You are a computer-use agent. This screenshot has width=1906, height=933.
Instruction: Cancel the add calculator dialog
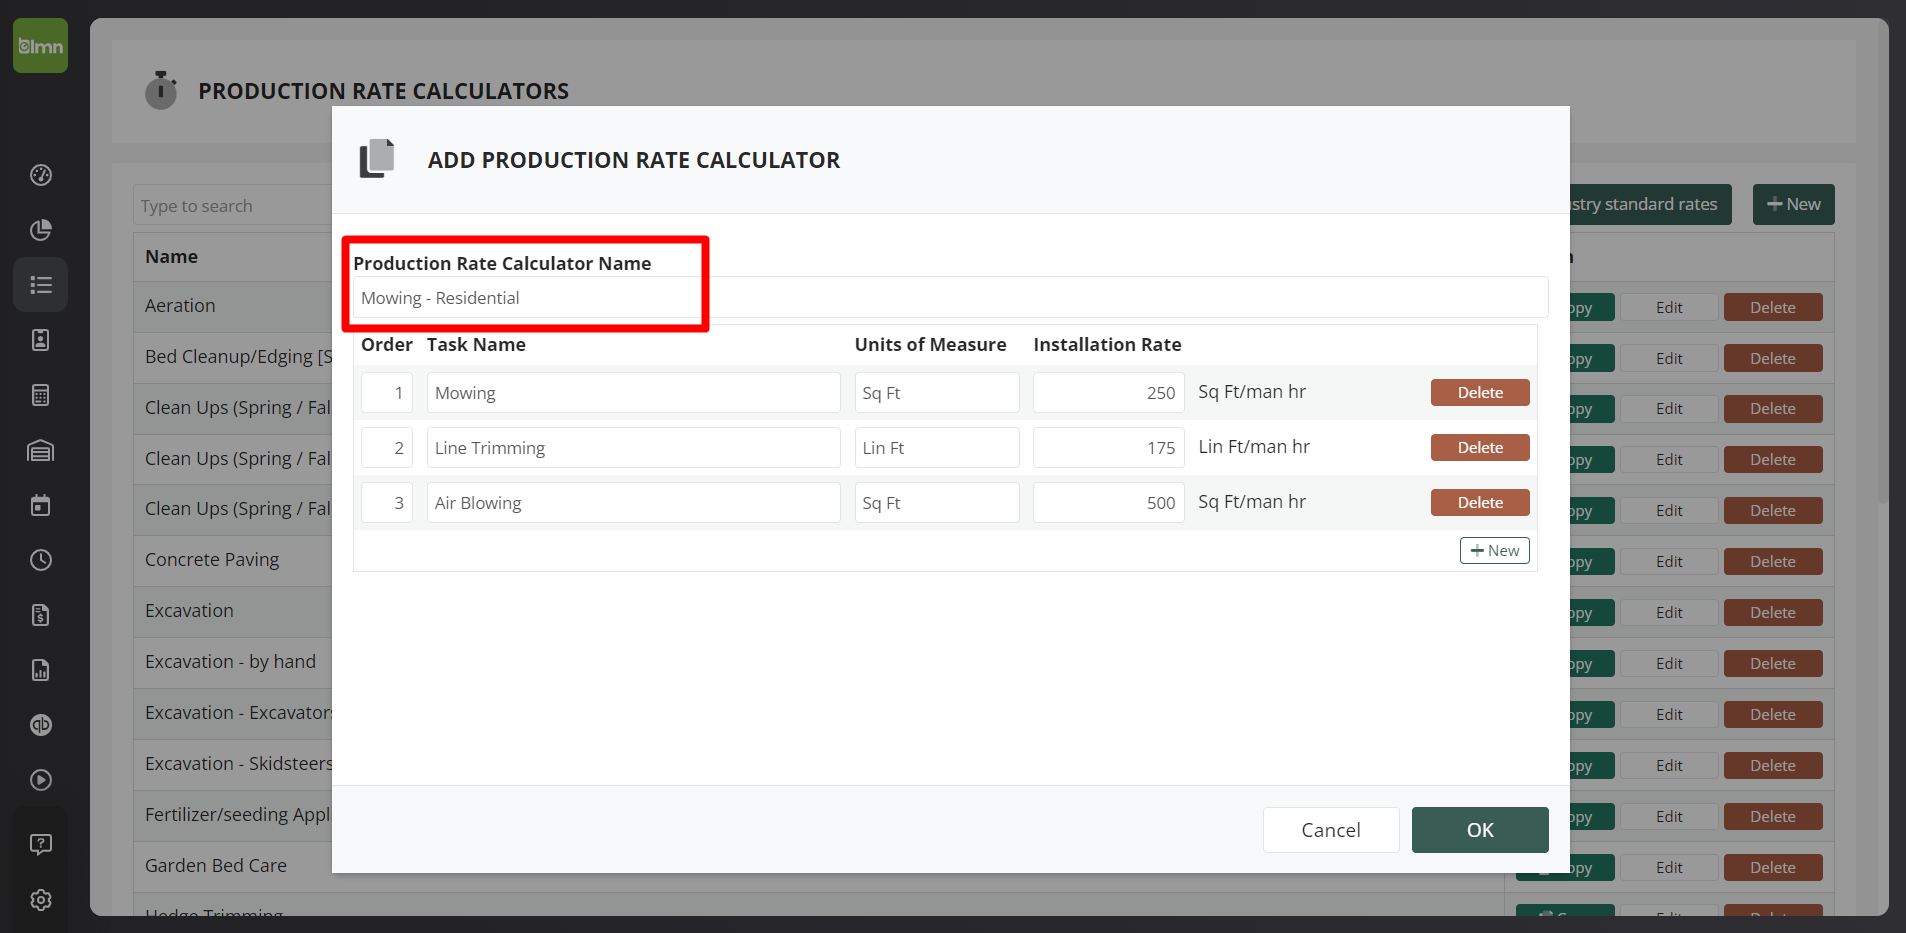[1331, 830]
